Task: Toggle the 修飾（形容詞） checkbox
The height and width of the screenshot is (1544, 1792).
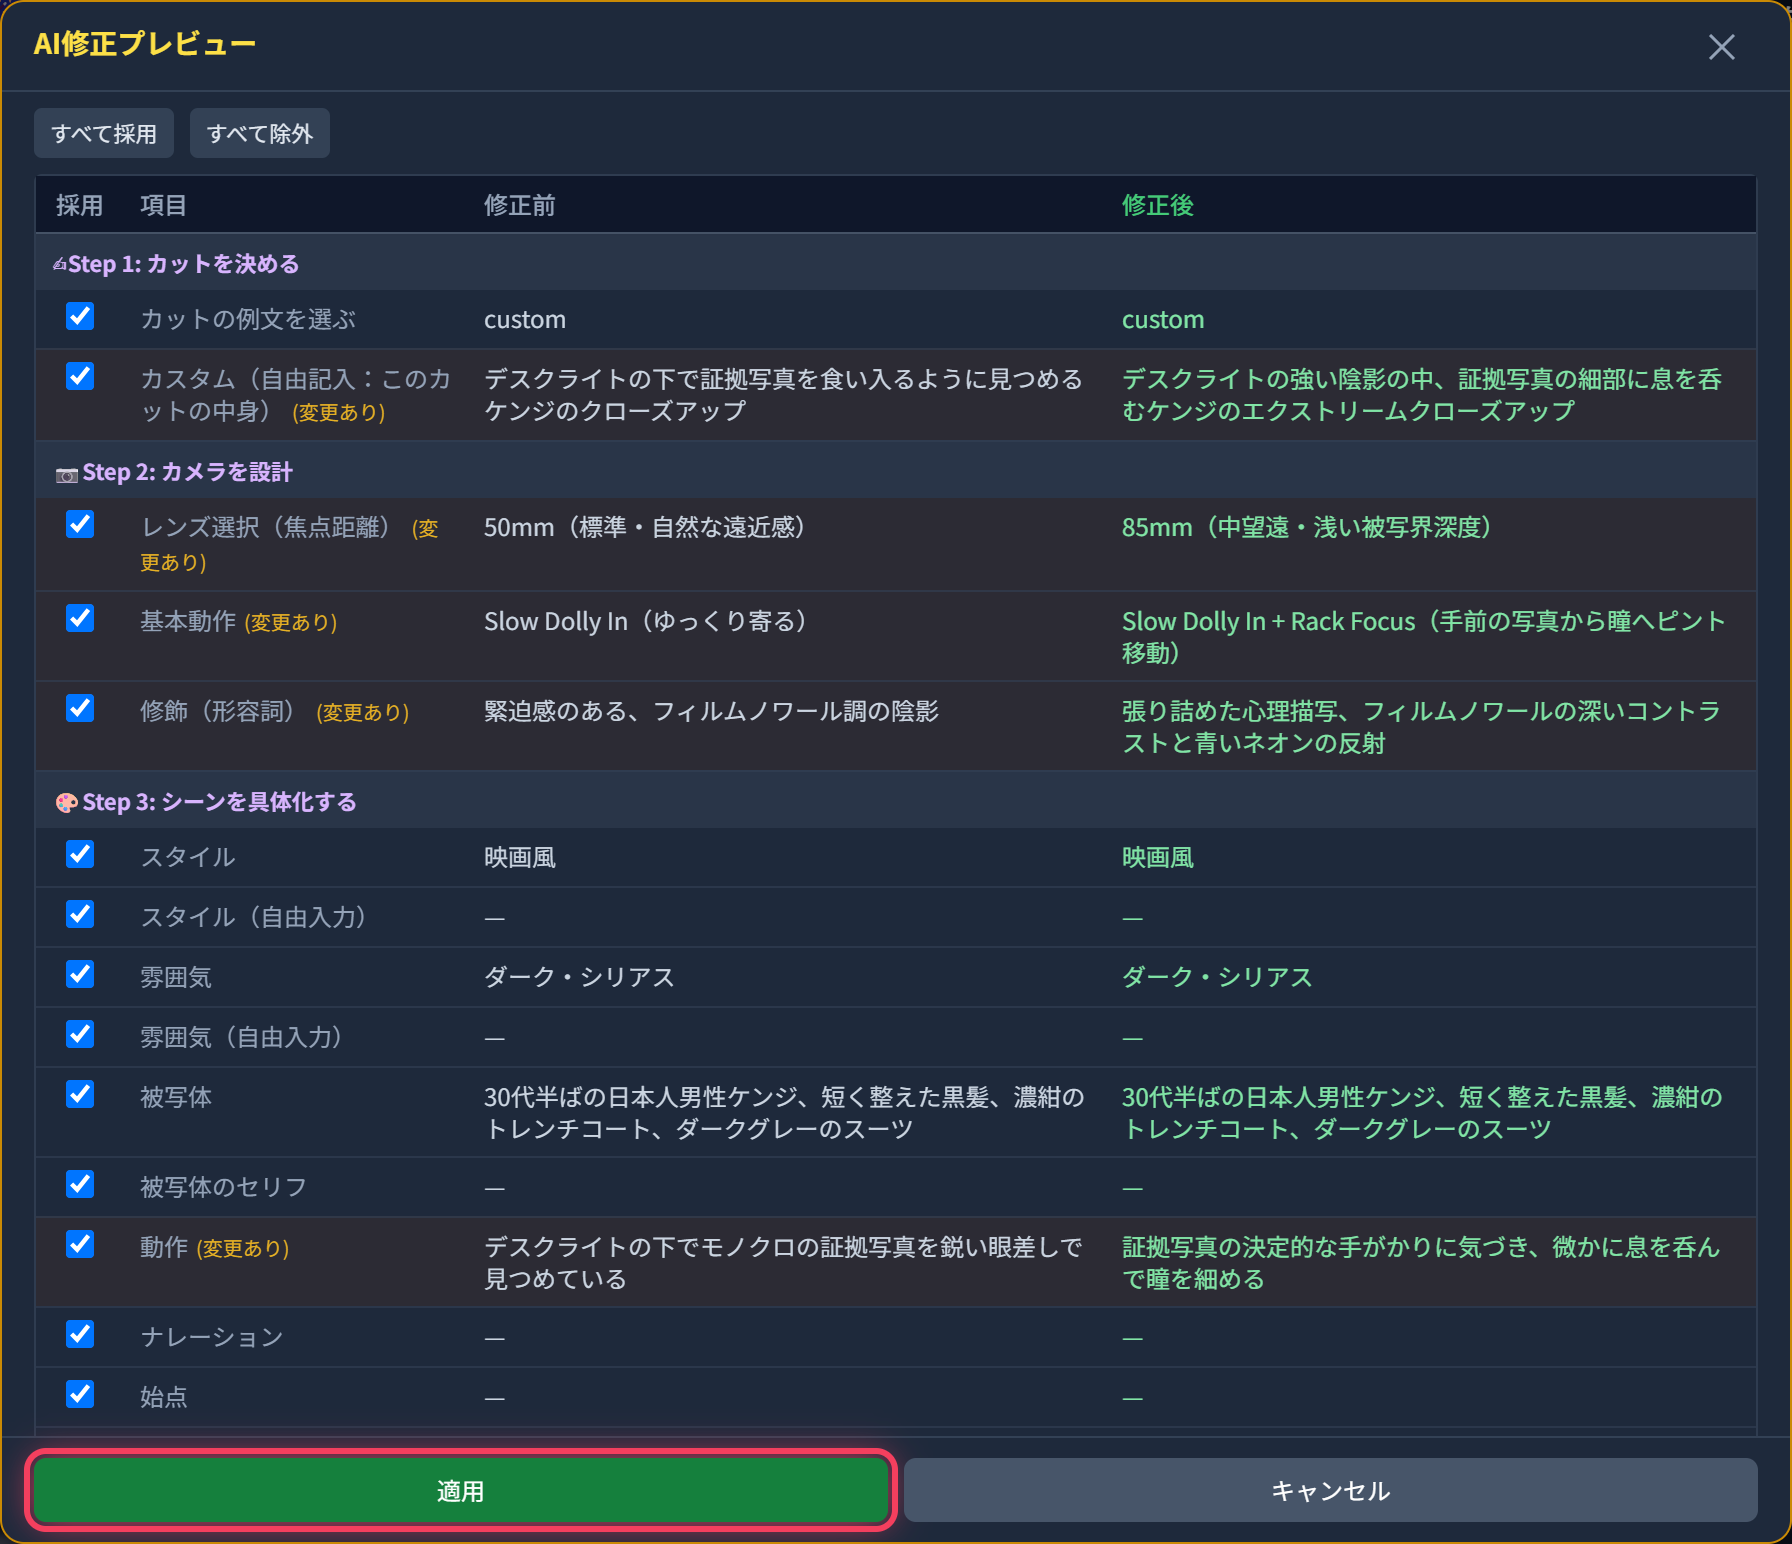Action: point(80,709)
